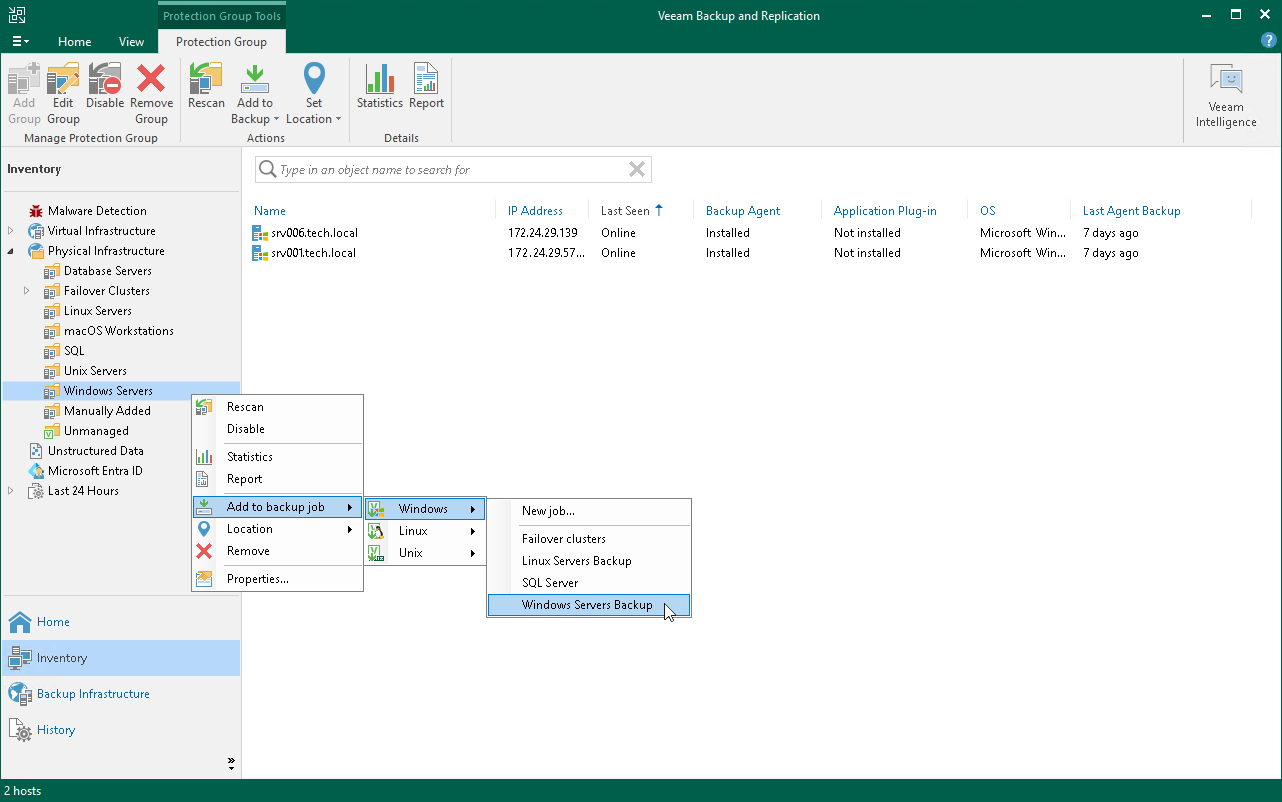Select the Database Servers tree item
The height and width of the screenshot is (802, 1282).
point(108,271)
